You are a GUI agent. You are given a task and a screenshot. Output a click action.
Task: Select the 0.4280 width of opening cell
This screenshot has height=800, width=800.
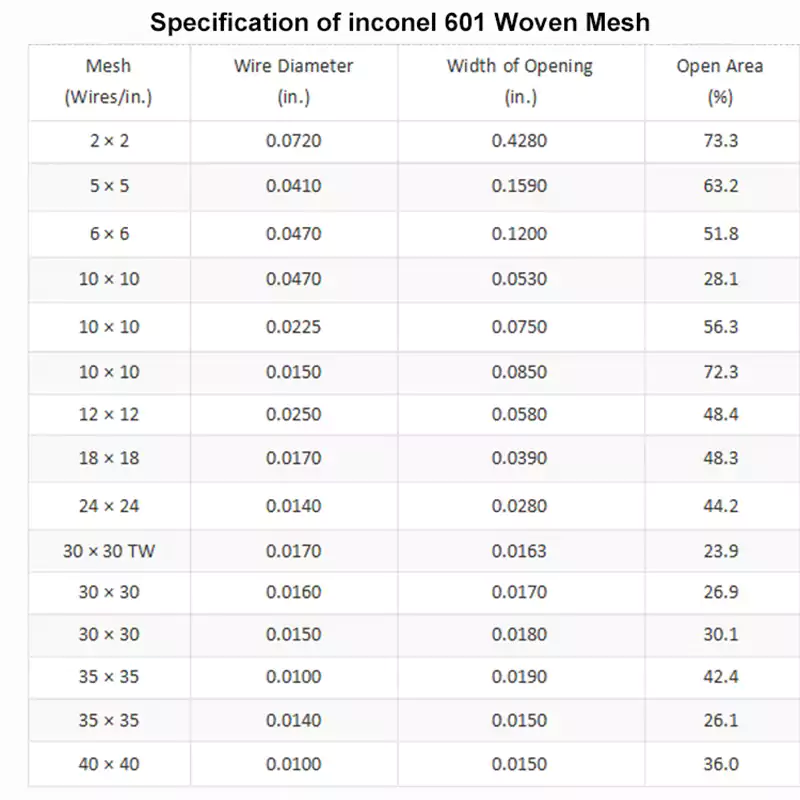pos(520,141)
